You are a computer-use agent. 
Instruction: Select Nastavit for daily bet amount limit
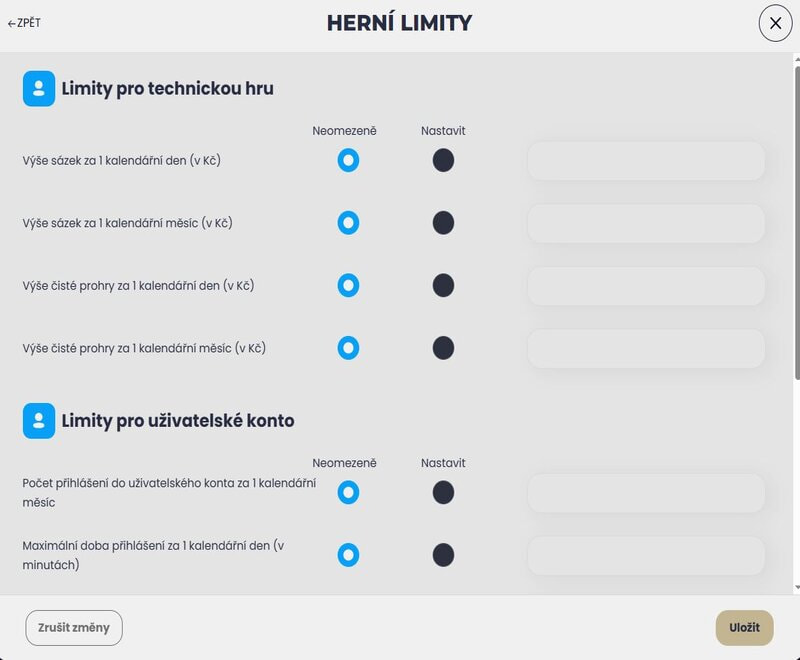(x=443, y=159)
